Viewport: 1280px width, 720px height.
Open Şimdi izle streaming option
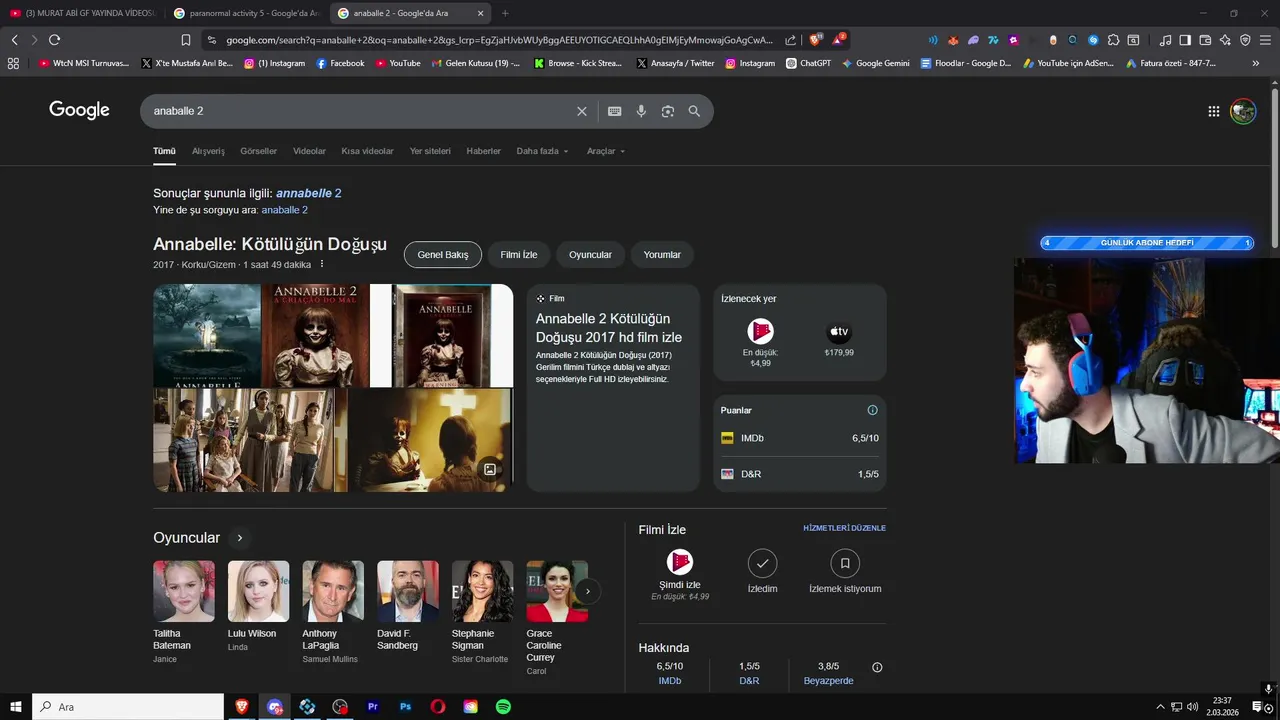[680, 574]
